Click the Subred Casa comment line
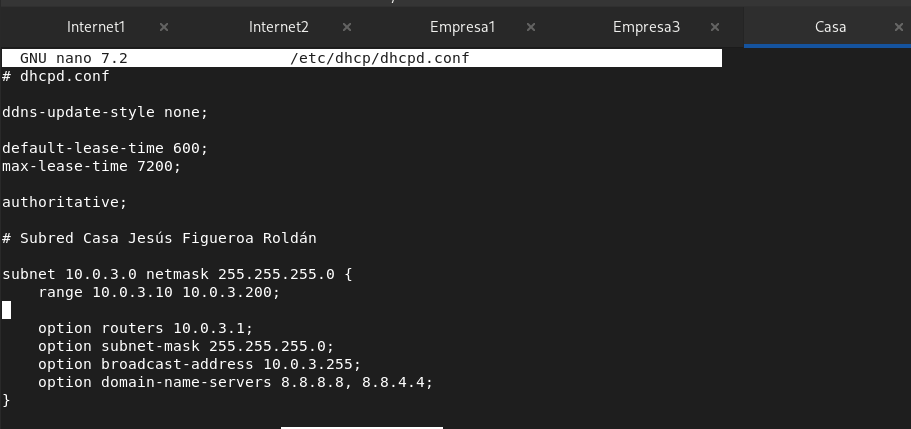Screen dimensions: 911x429 [159, 238]
